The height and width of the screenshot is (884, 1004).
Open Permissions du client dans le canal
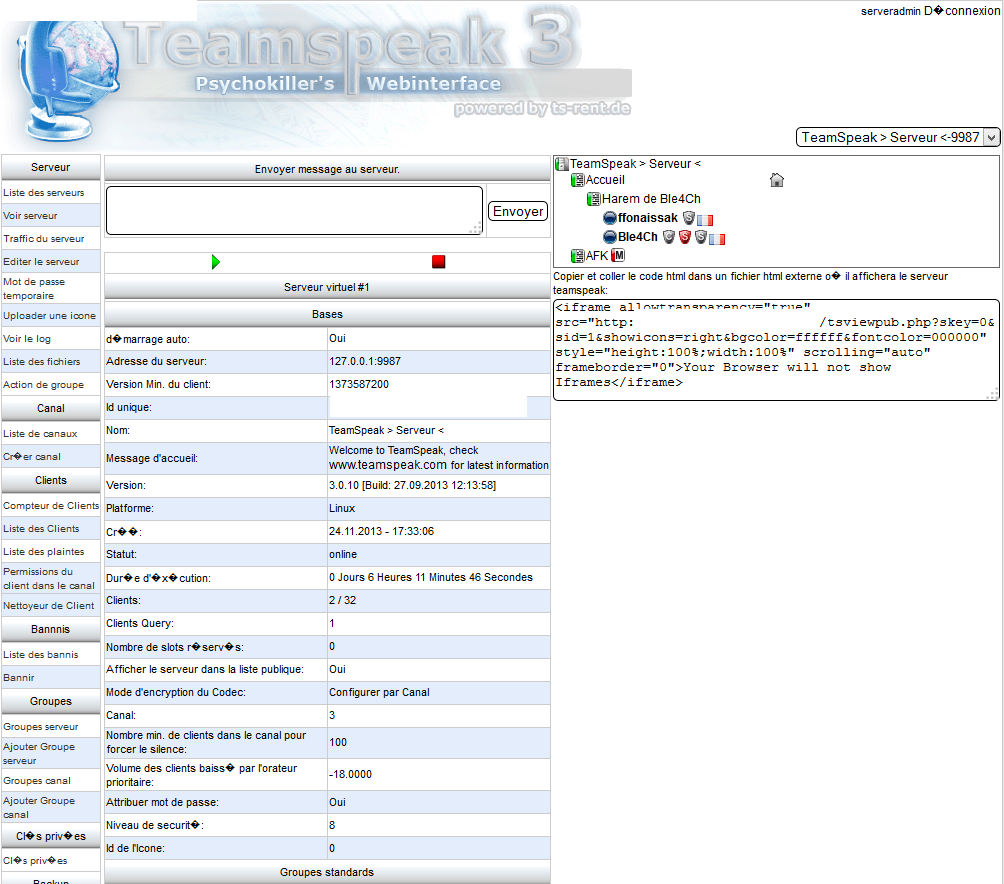[49, 579]
